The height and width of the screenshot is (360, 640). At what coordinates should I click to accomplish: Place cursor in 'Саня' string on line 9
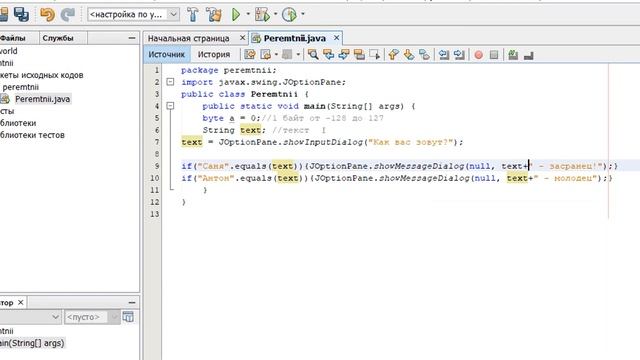click(213, 166)
